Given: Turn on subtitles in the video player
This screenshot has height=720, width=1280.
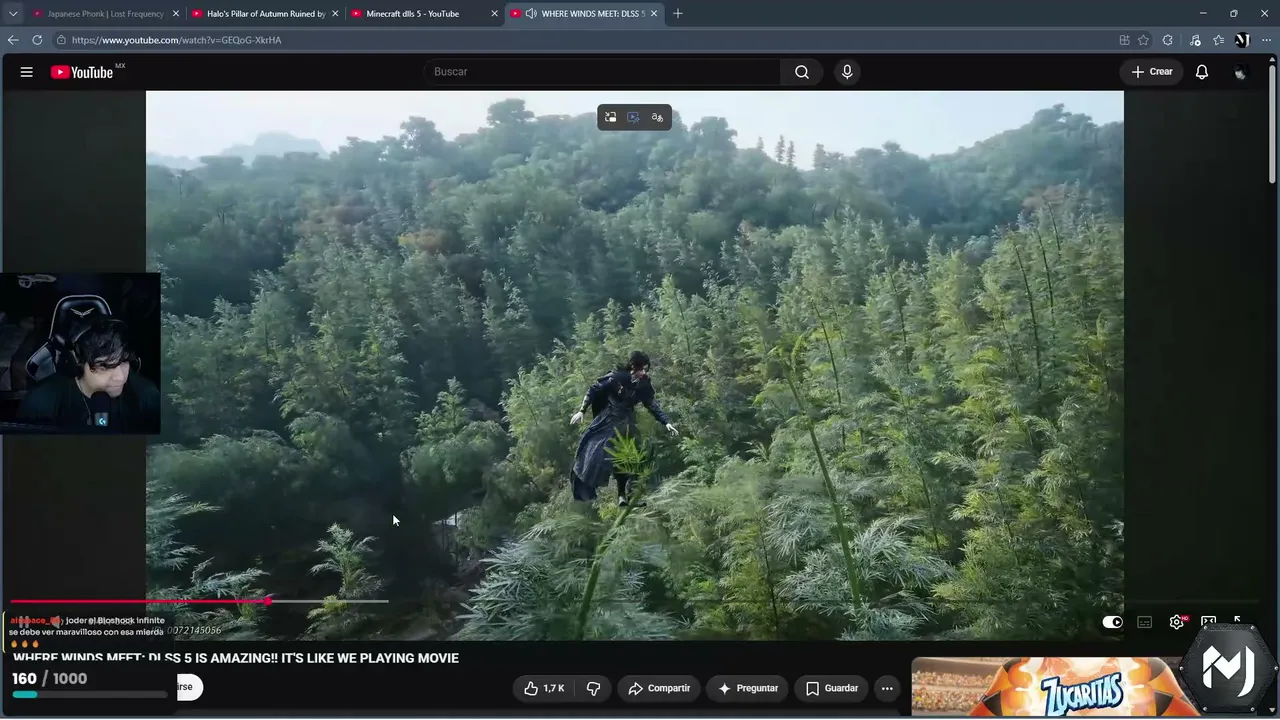Looking at the screenshot, I should tap(1145, 622).
